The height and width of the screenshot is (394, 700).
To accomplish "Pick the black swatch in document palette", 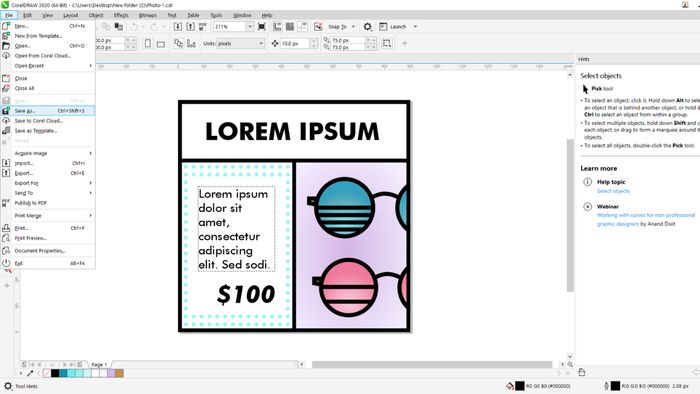I will 55,373.
